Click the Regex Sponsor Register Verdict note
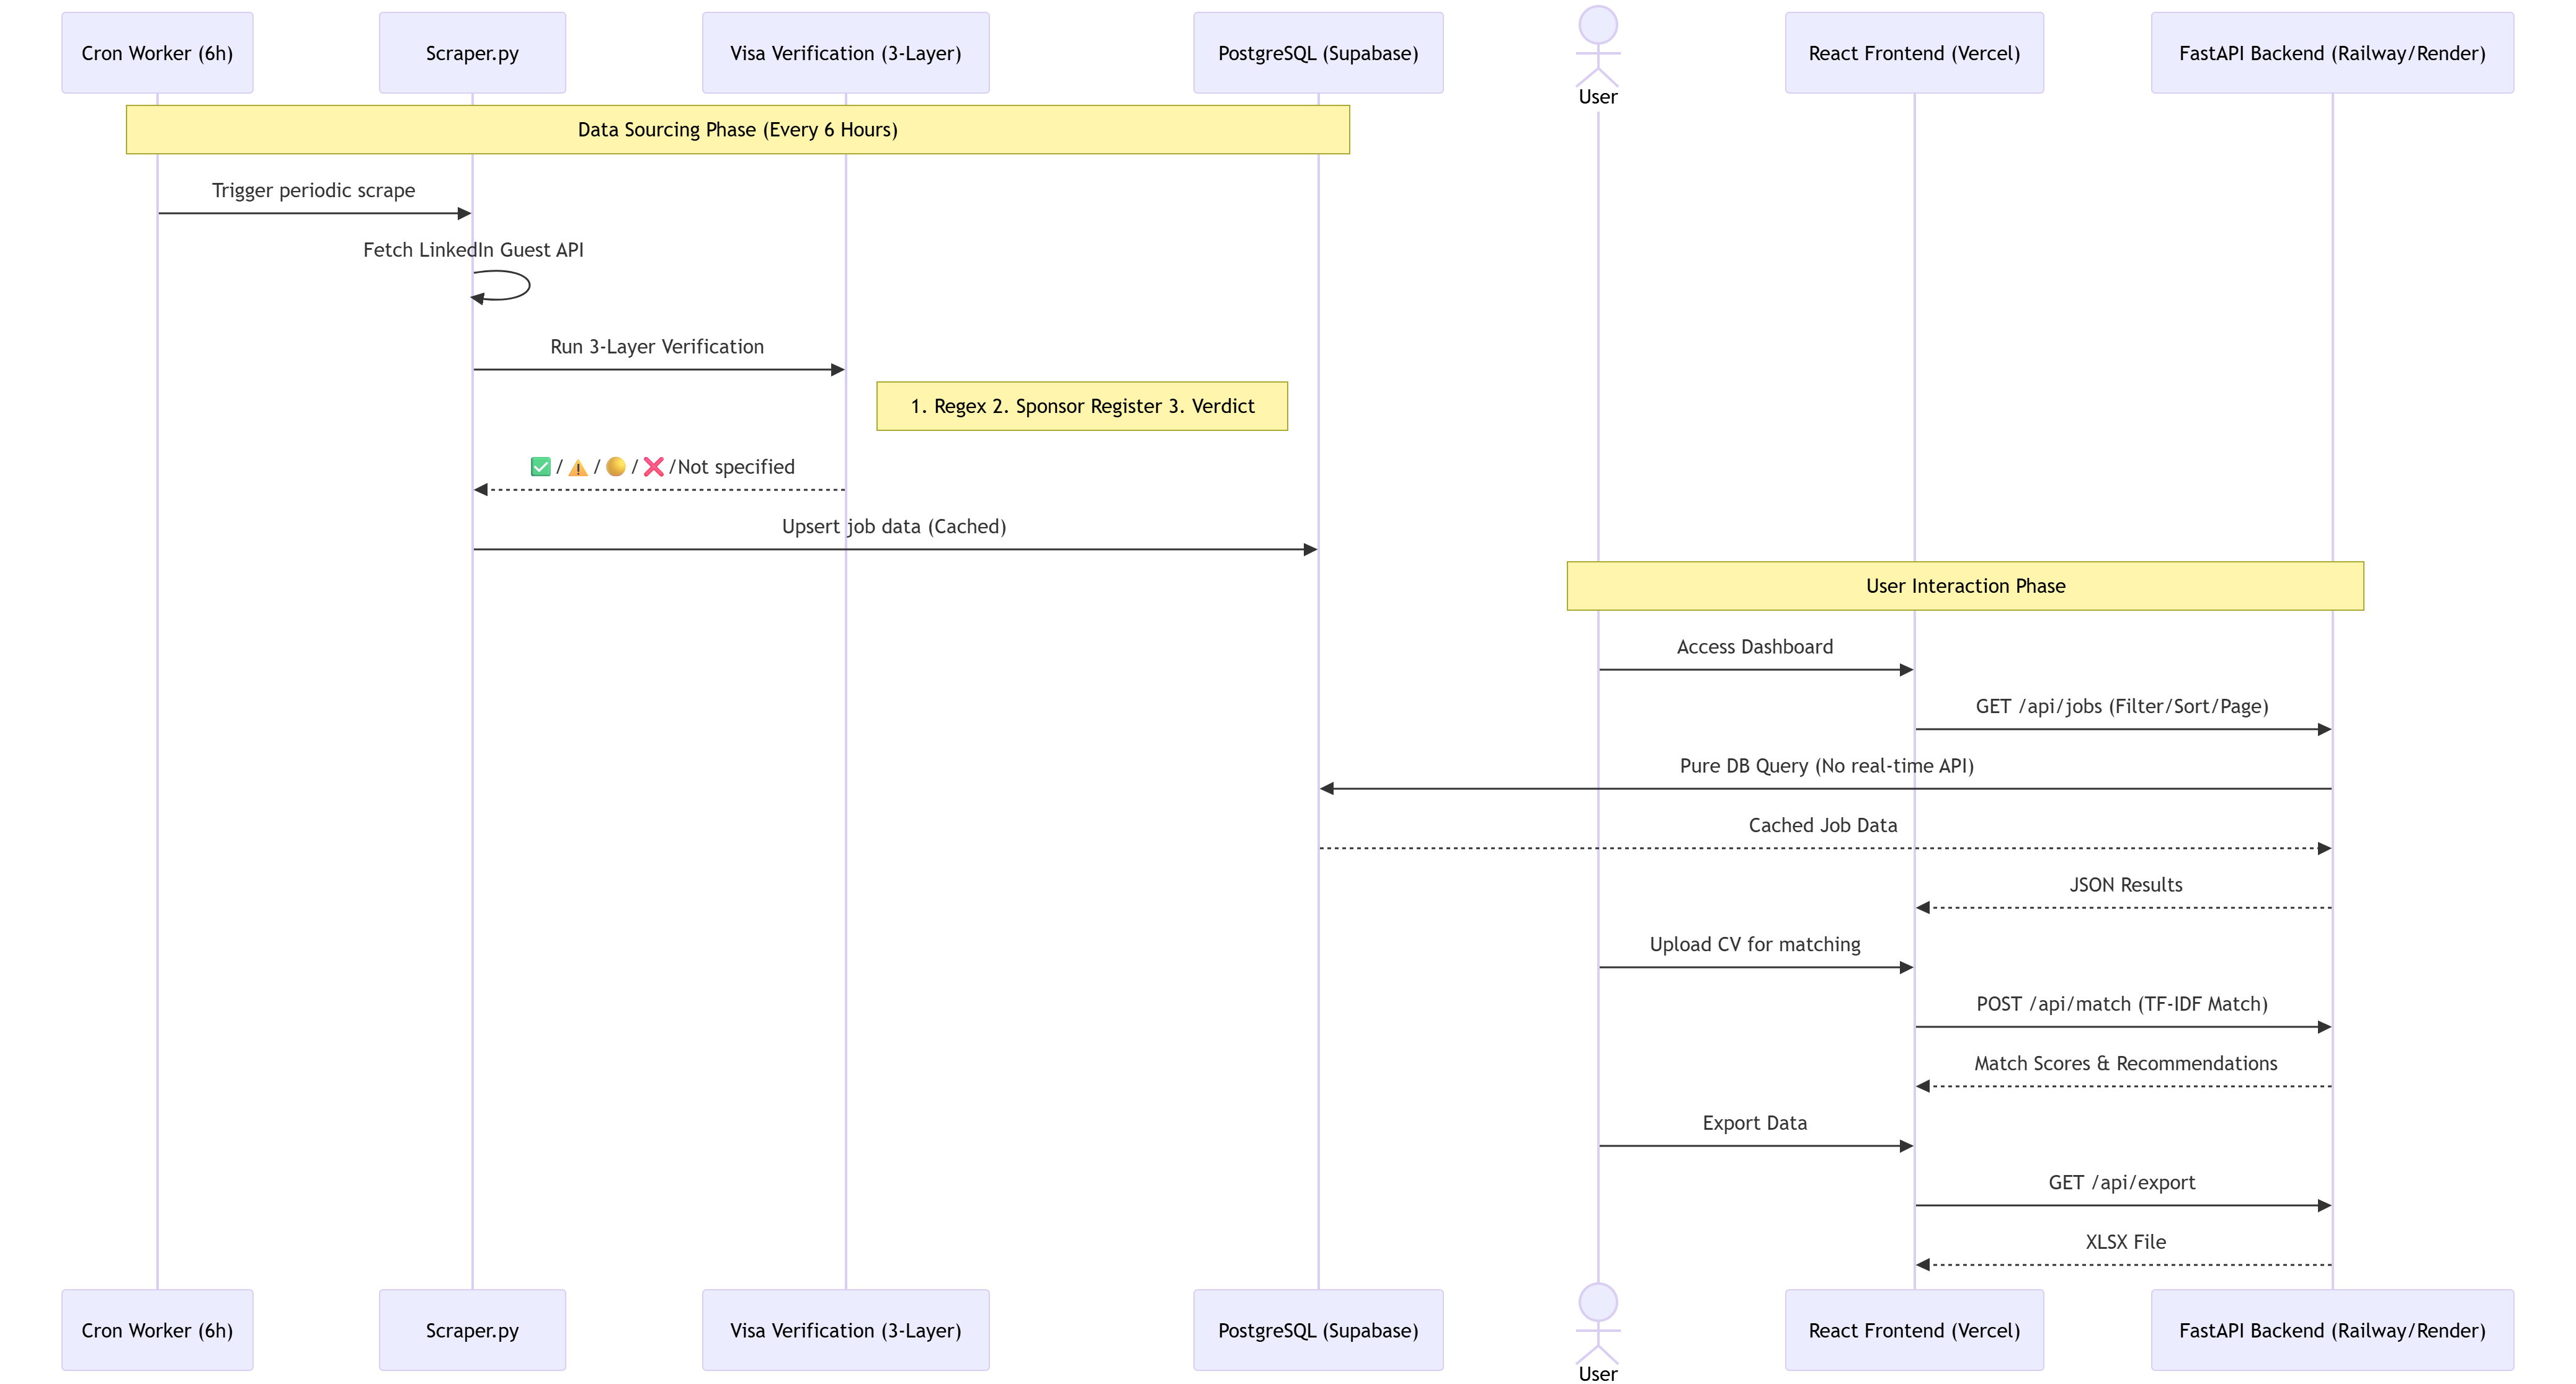This screenshot has width=2576, height=1384. coord(1081,406)
